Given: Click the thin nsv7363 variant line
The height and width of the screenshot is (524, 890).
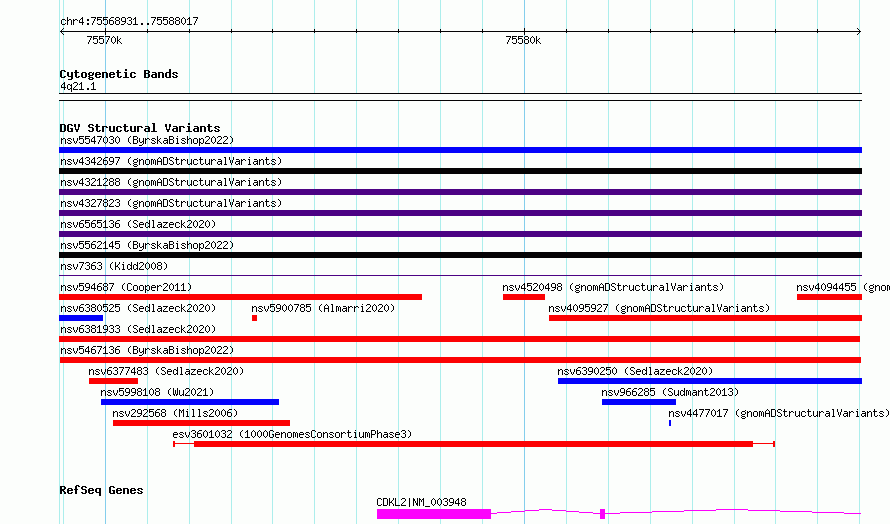Looking at the screenshot, I should click(x=460, y=276).
